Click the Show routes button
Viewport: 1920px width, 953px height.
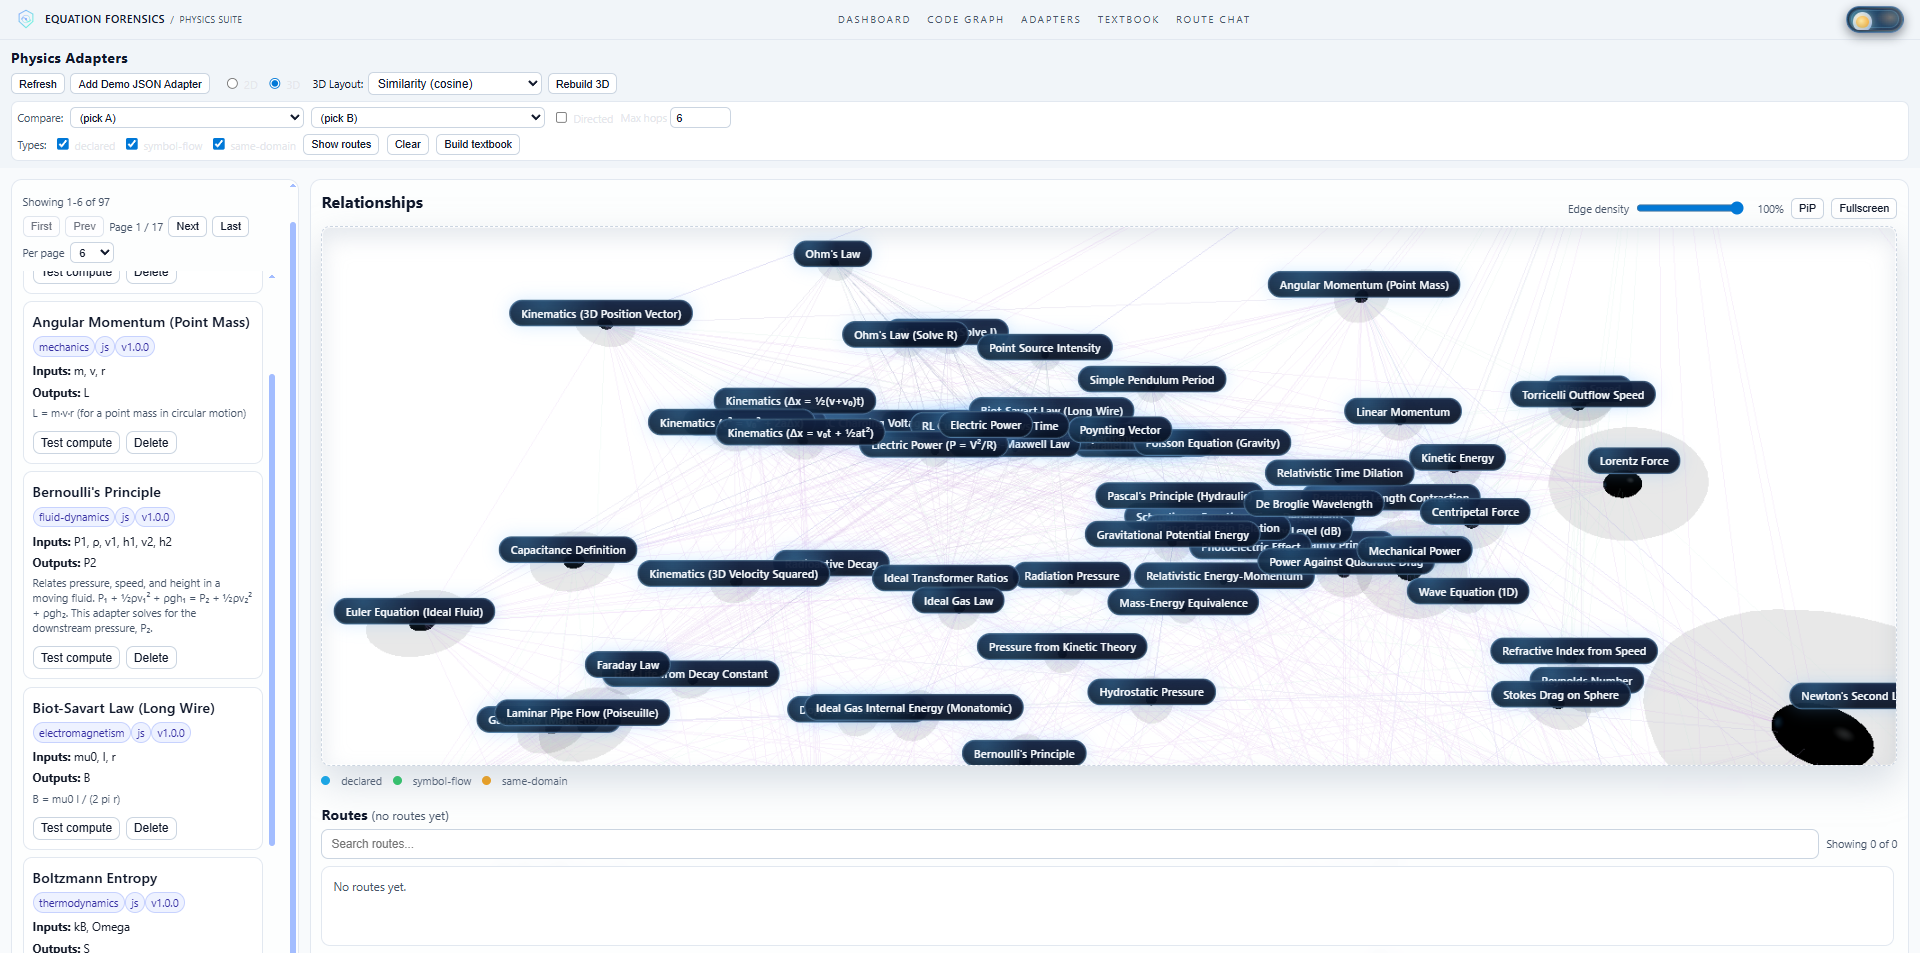[x=341, y=144]
